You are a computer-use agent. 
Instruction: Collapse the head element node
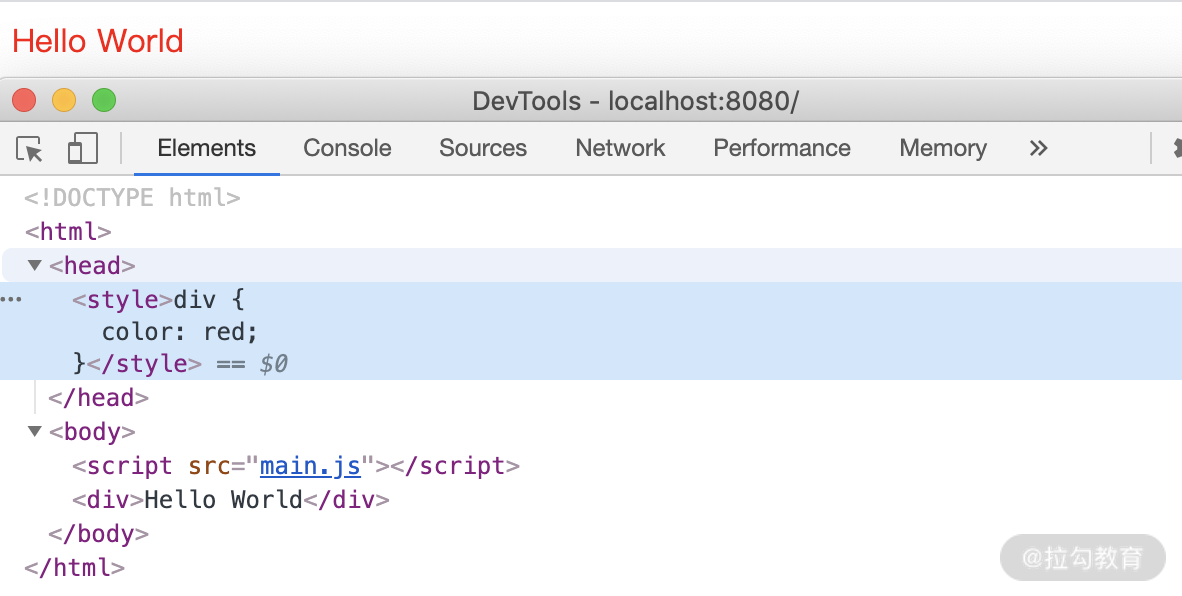35,266
